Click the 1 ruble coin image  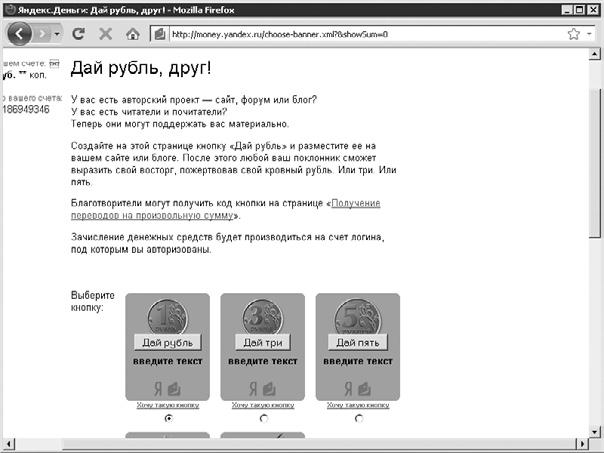pos(167,316)
